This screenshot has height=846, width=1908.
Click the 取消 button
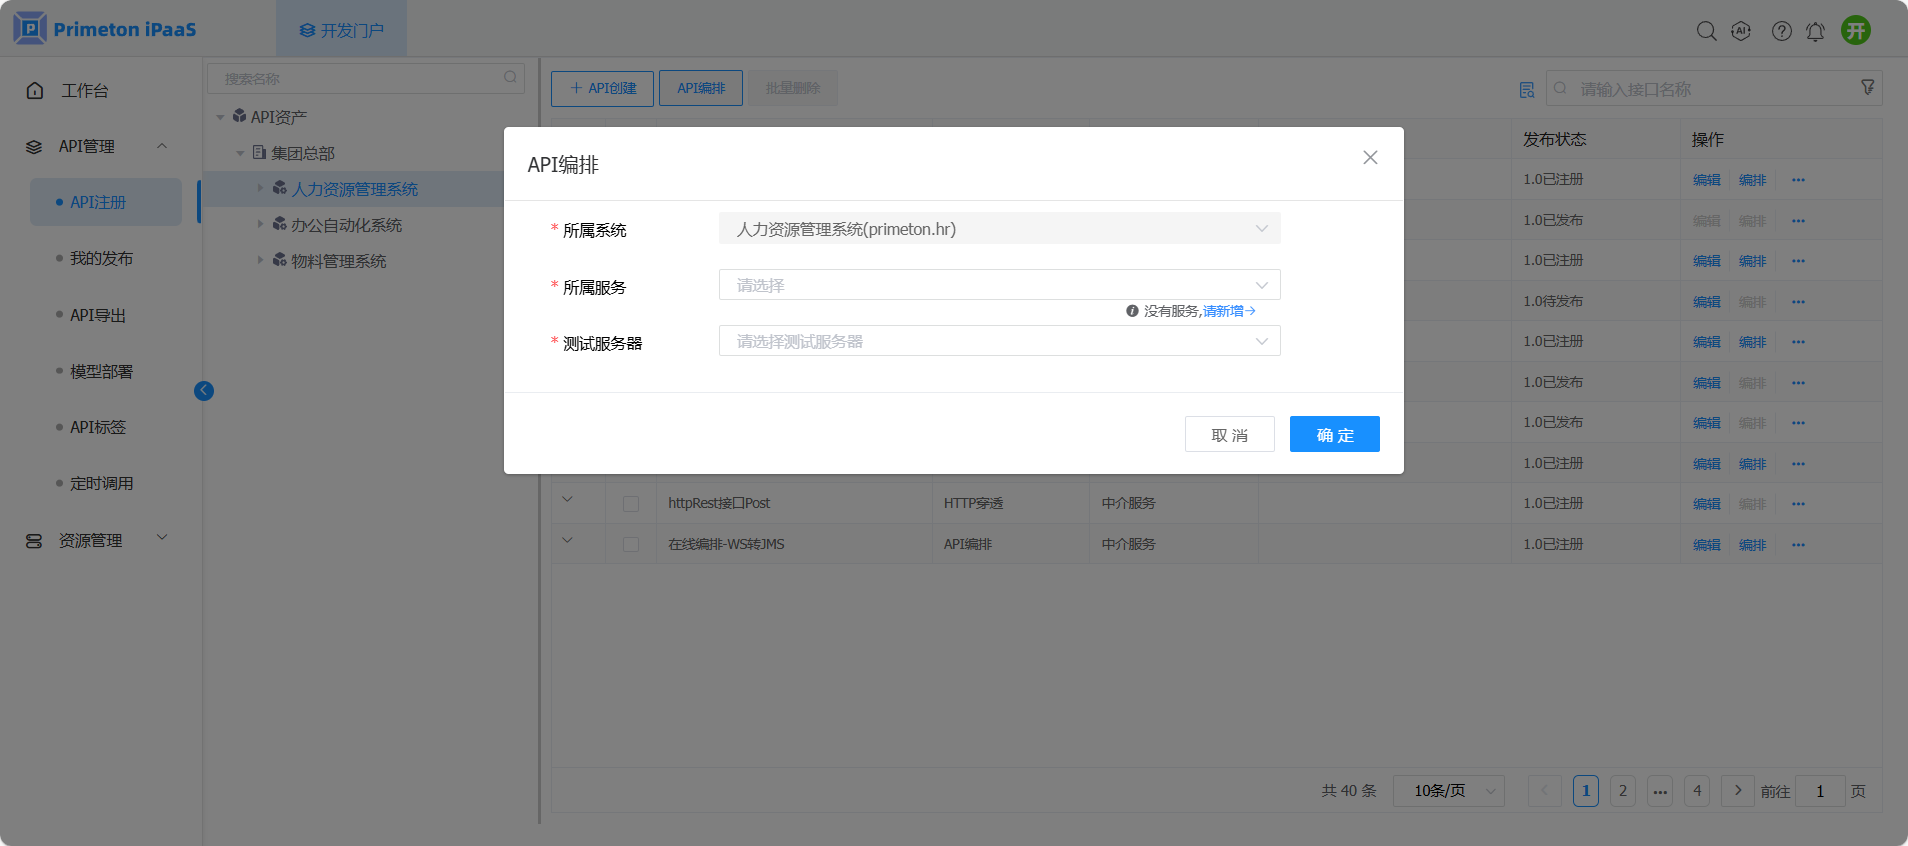pyautogui.click(x=1229, y=435)
